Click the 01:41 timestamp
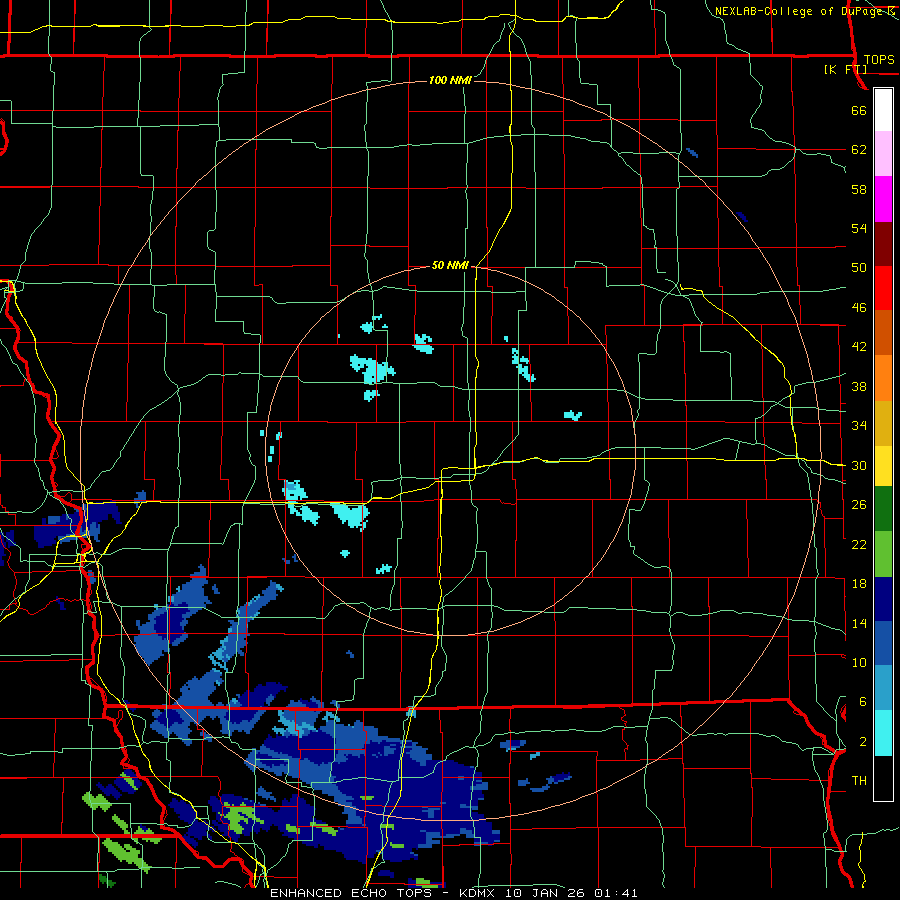The height and width of the screenshot is (900, 900). (617, 893)
